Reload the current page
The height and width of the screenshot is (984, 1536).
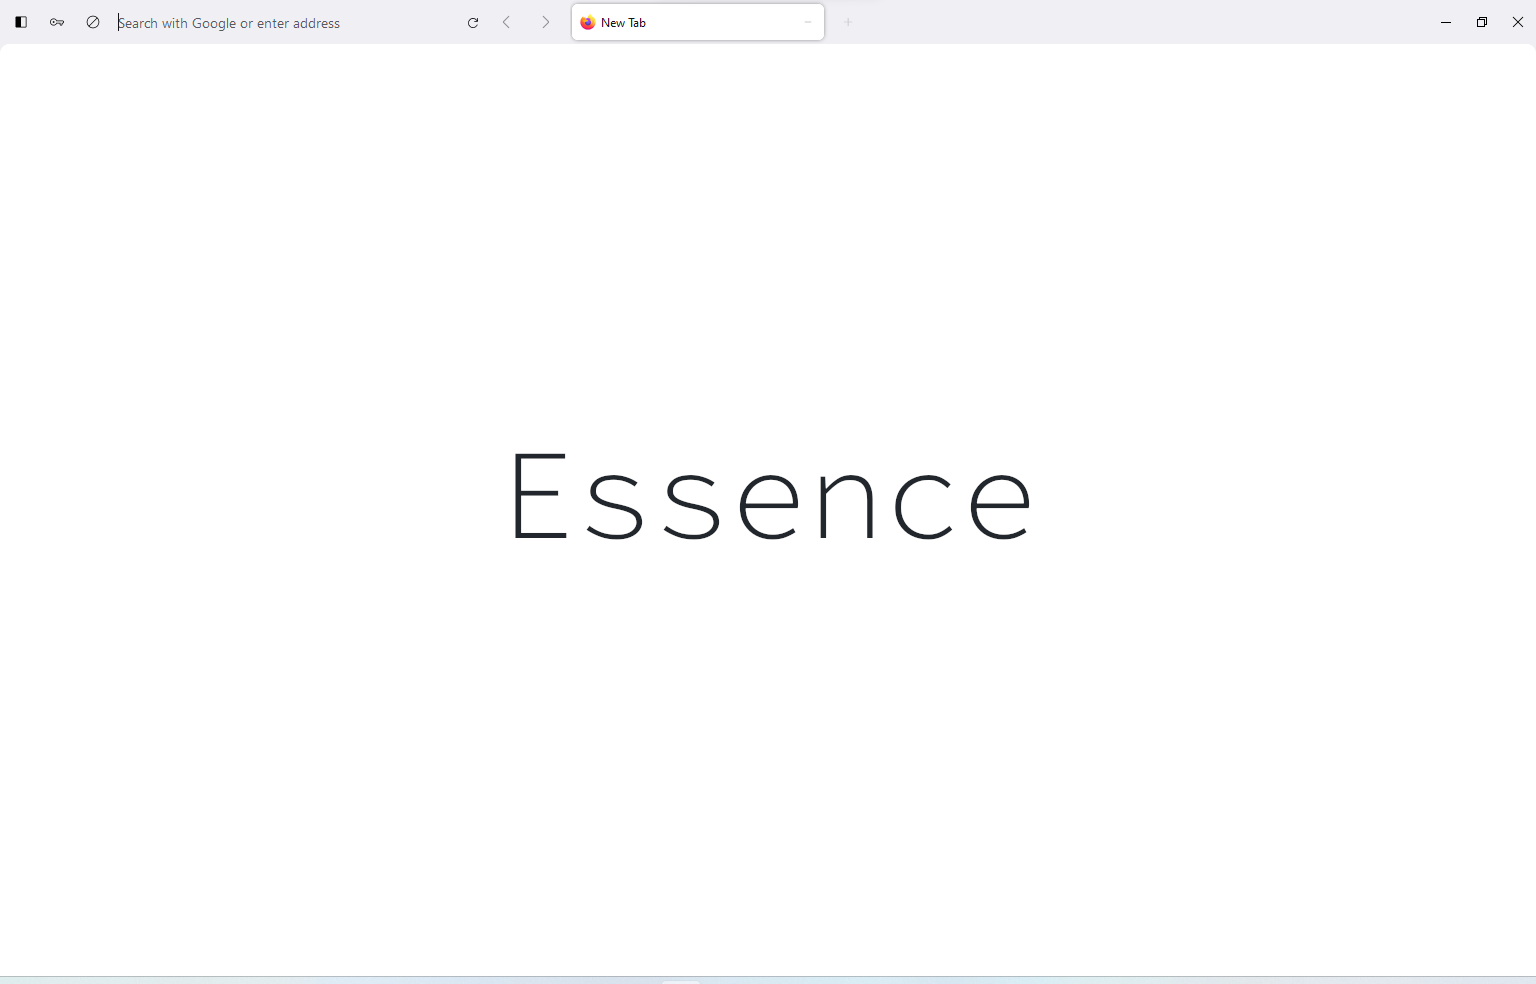coord(473,22)
